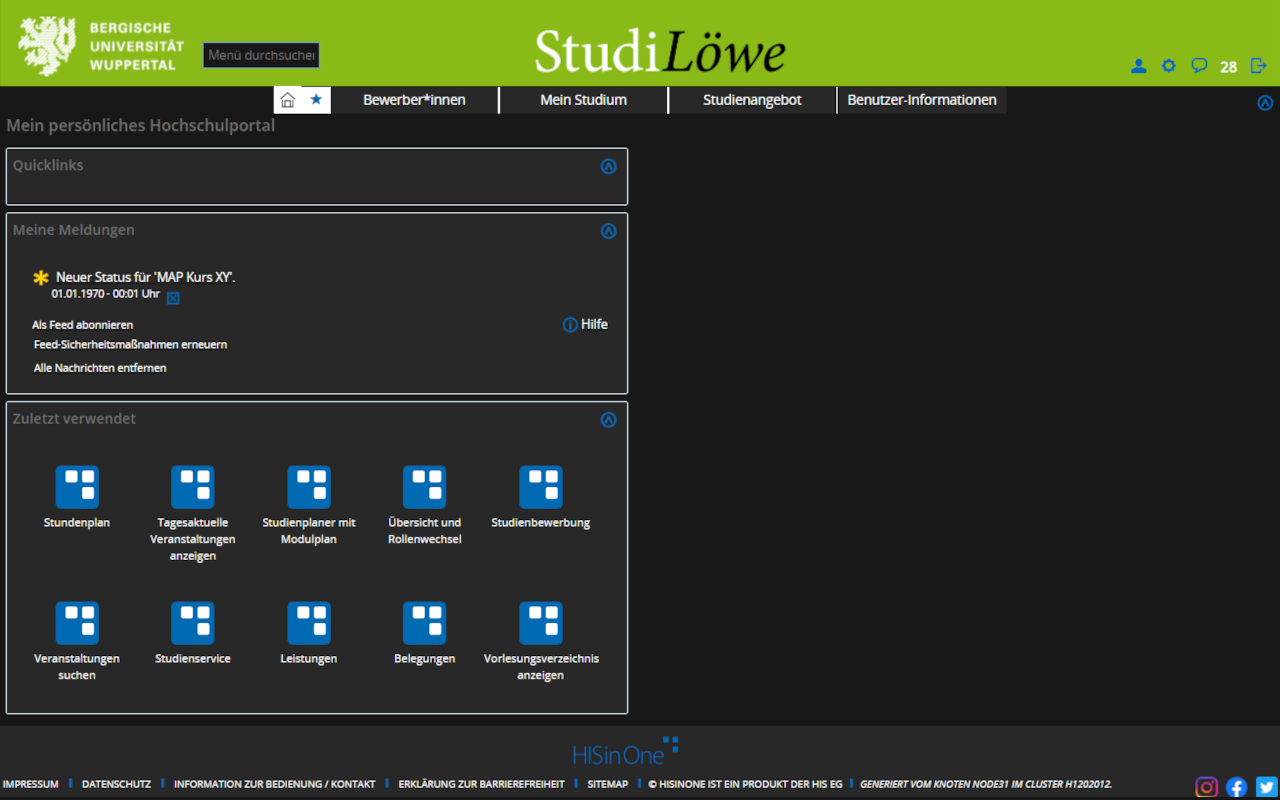
Task: Open the user profile icon
Action: coord(1138,66)
